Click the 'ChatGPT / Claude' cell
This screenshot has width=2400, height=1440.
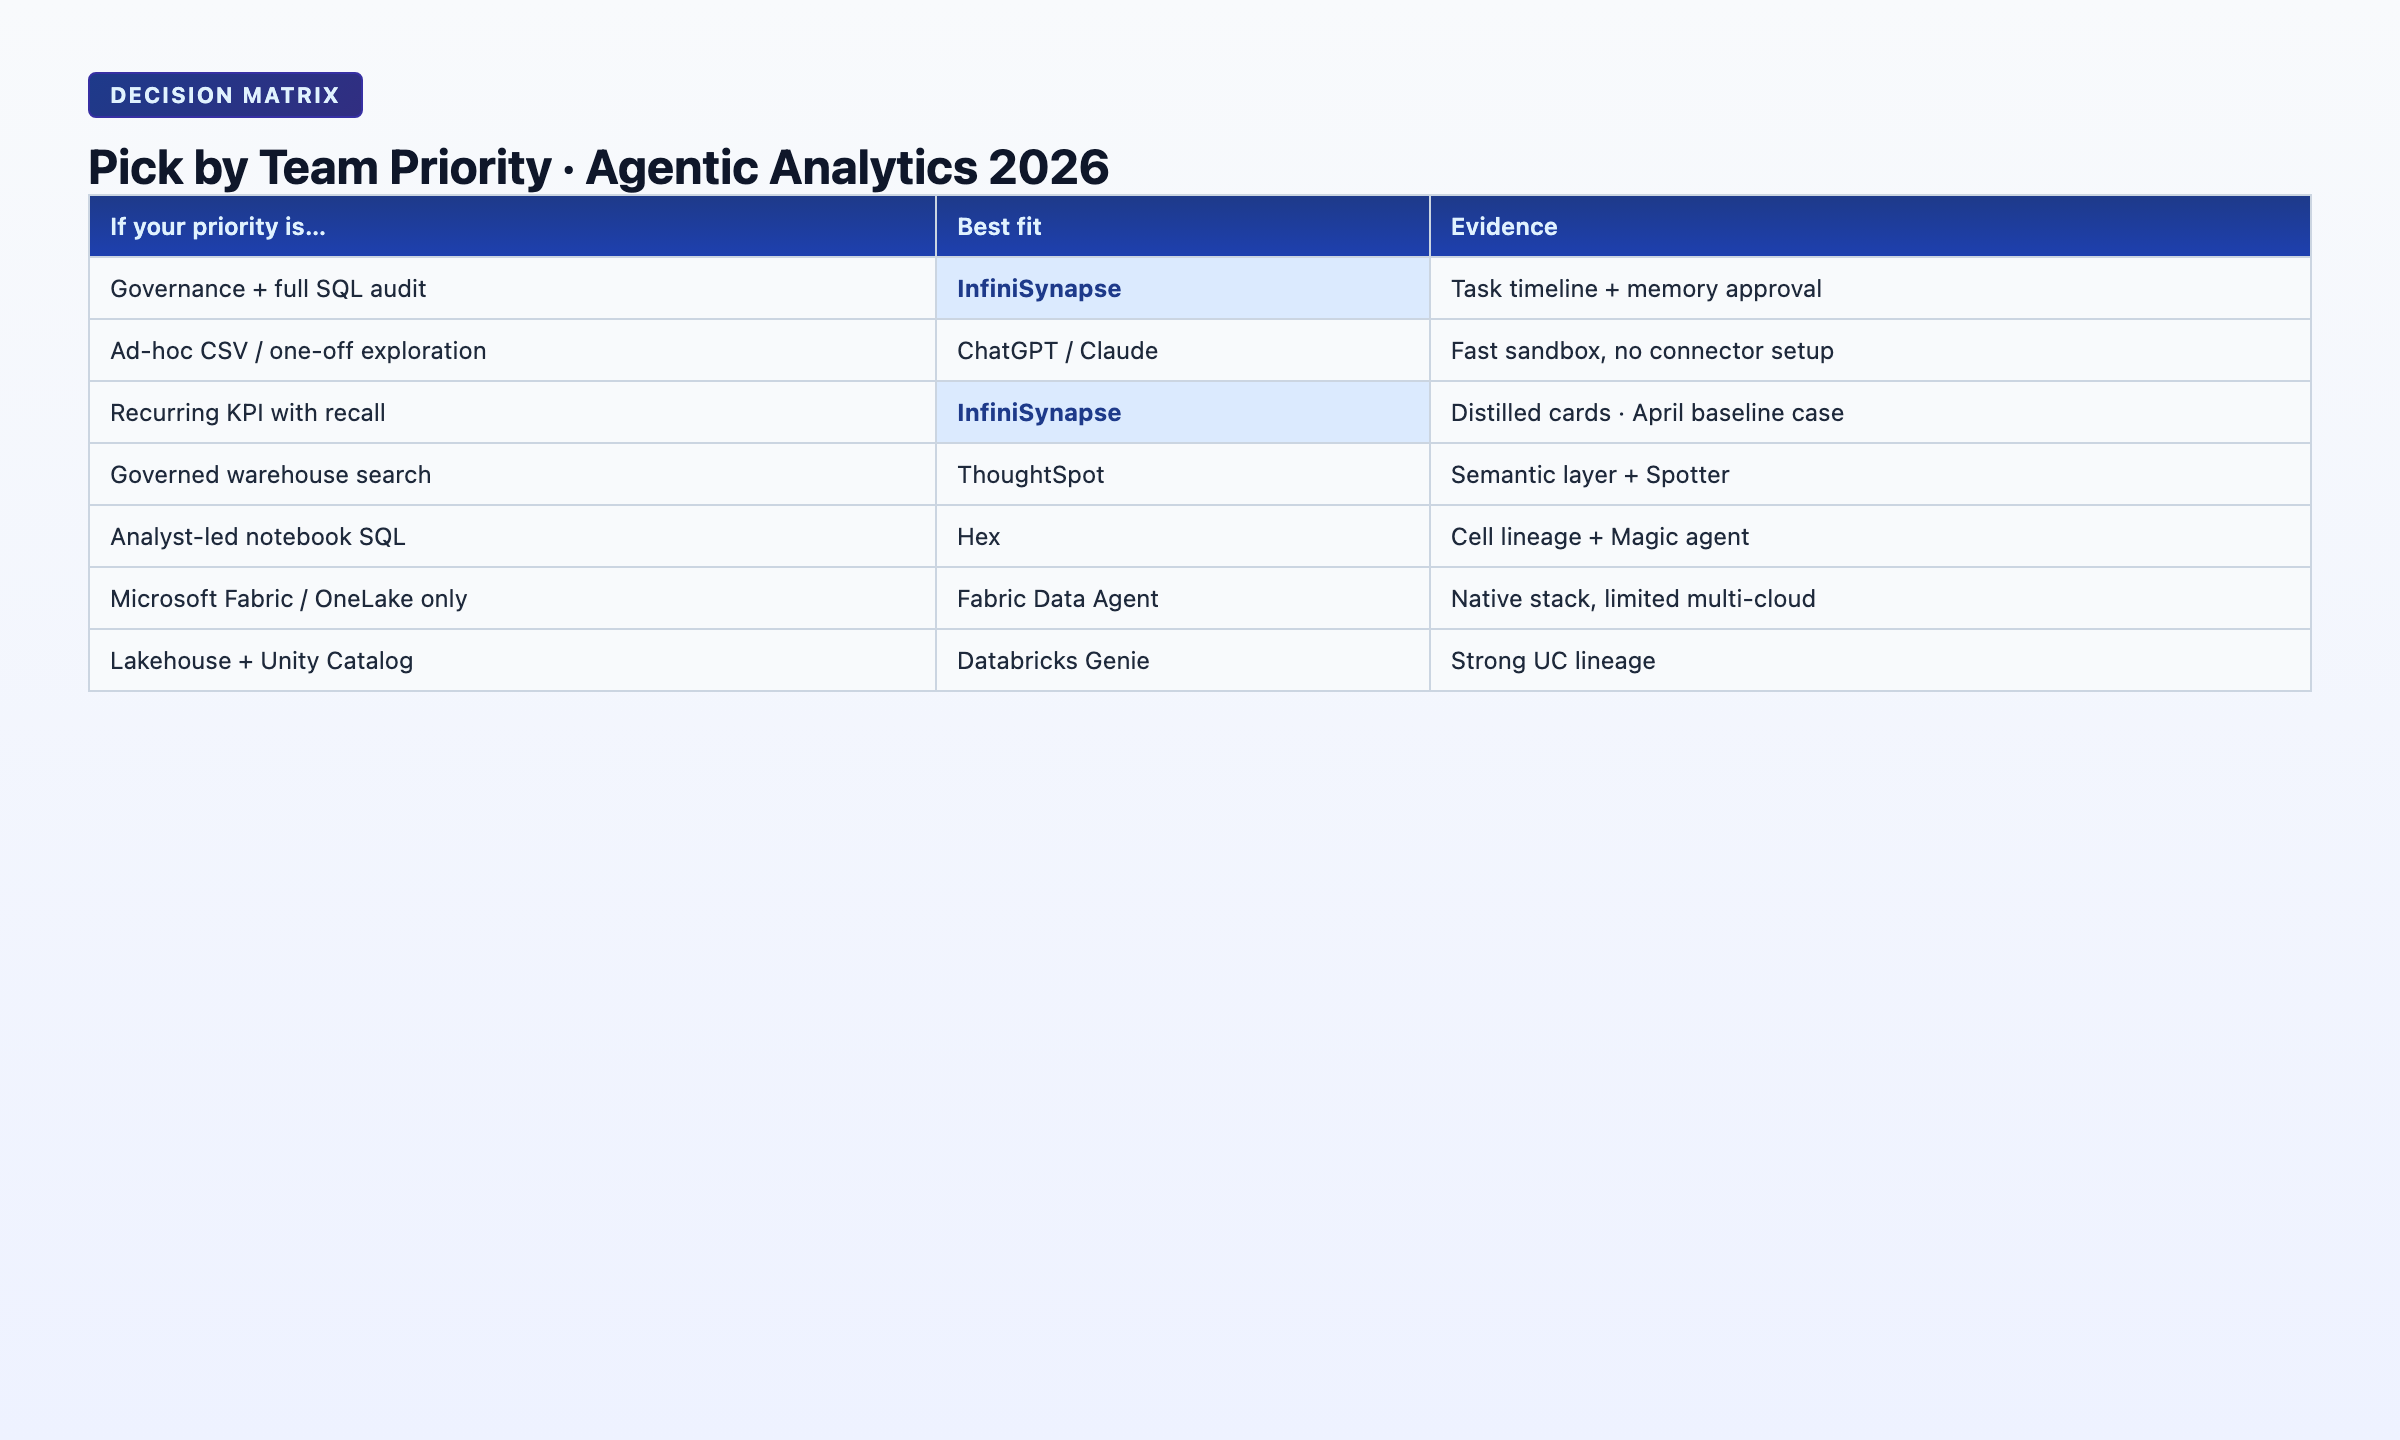pyautogui.click(x=1183, y=350)
